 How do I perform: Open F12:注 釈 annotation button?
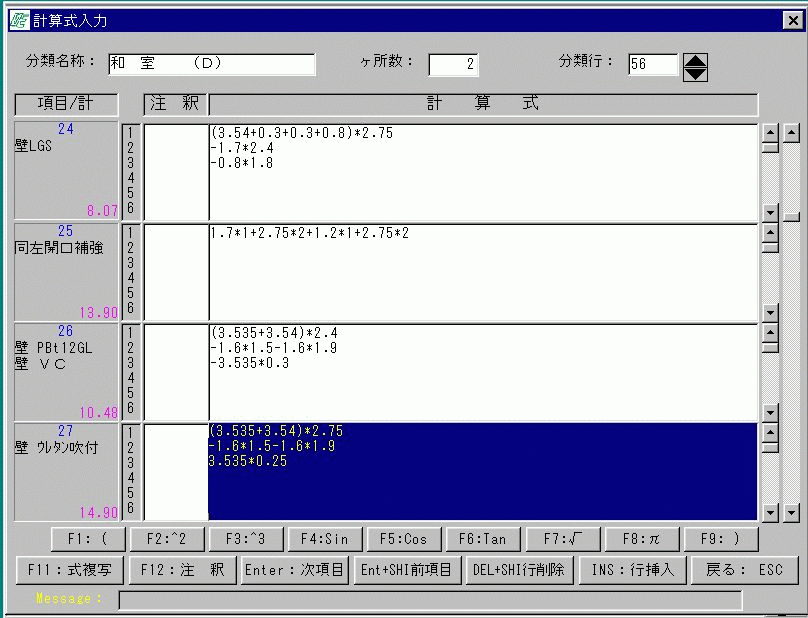tap(182, 570)
